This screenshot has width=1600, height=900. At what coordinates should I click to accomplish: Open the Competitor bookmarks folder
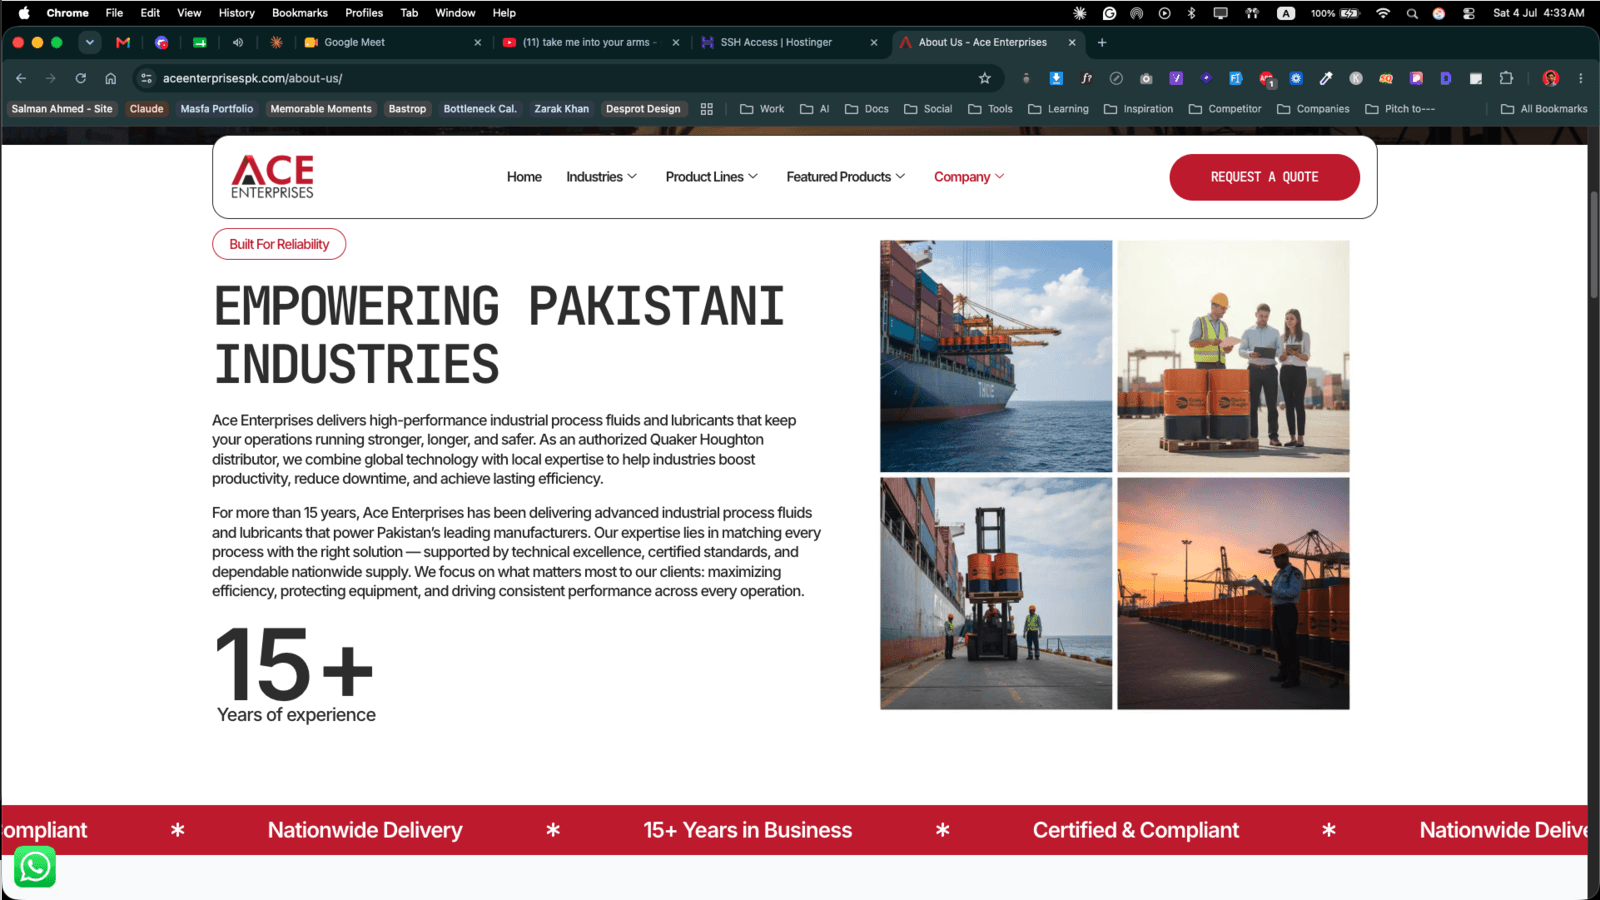1225,109
